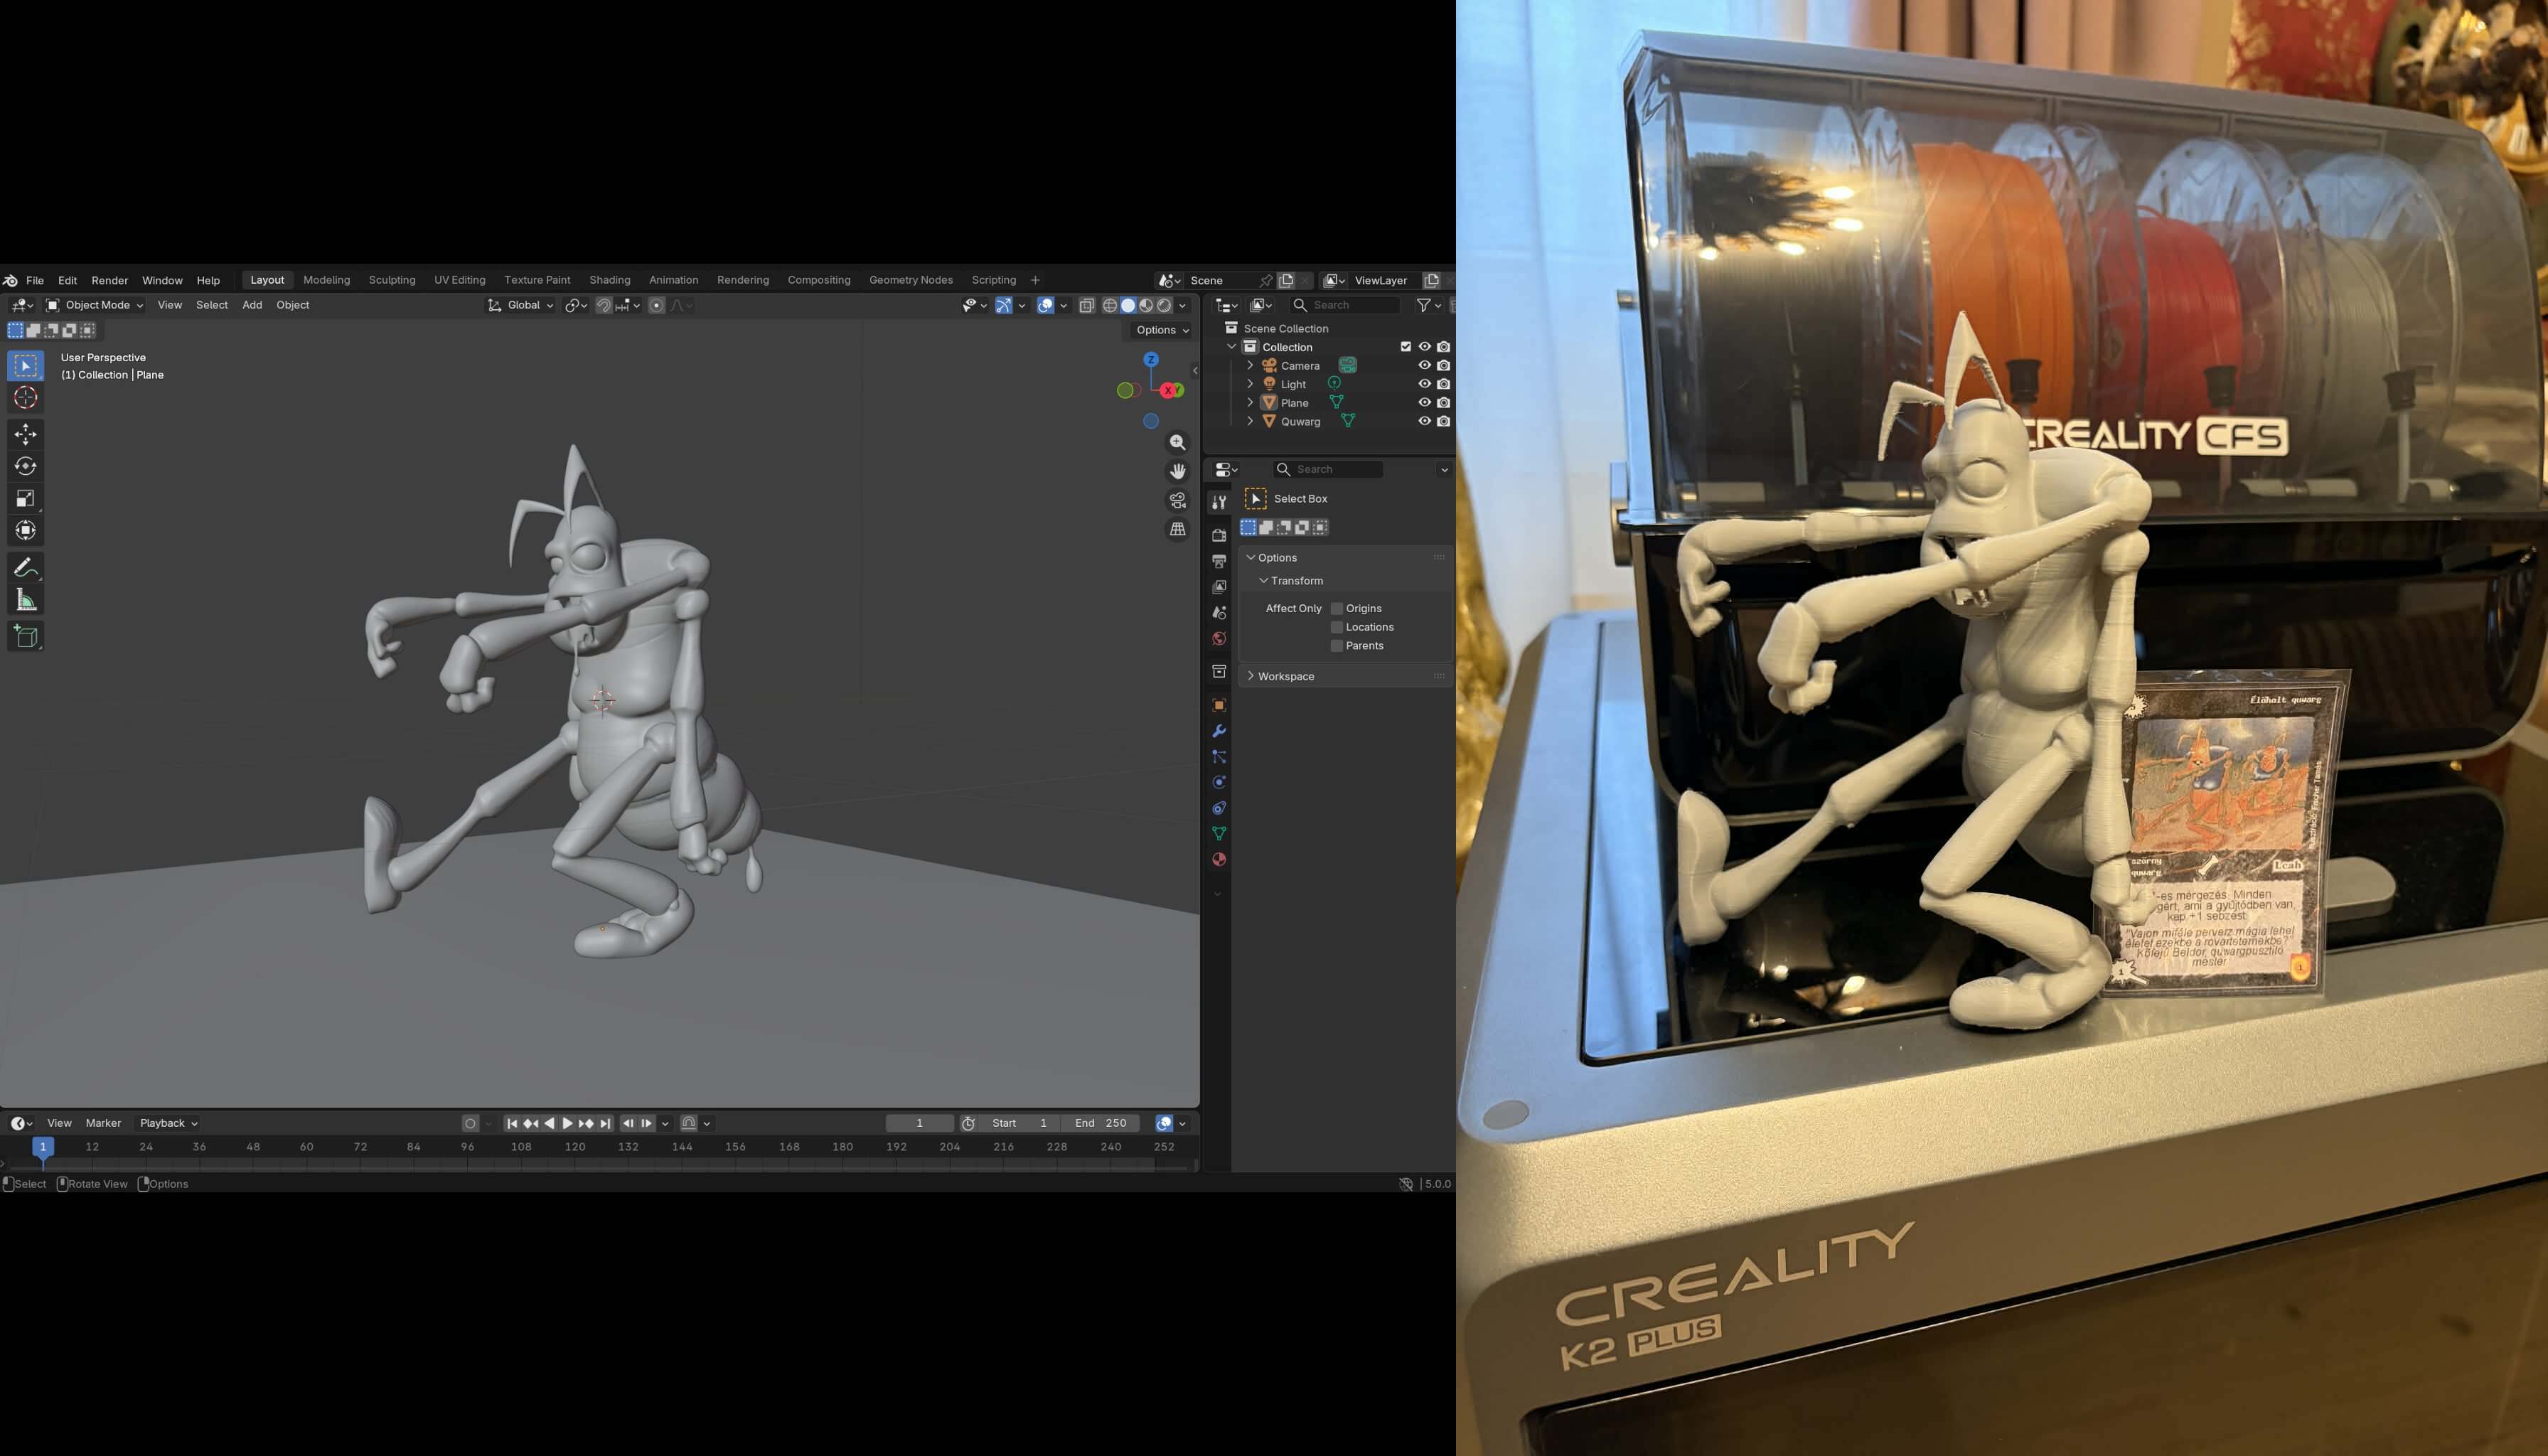
Task: Select the Add Cube tool
Action: pos(26,636)
